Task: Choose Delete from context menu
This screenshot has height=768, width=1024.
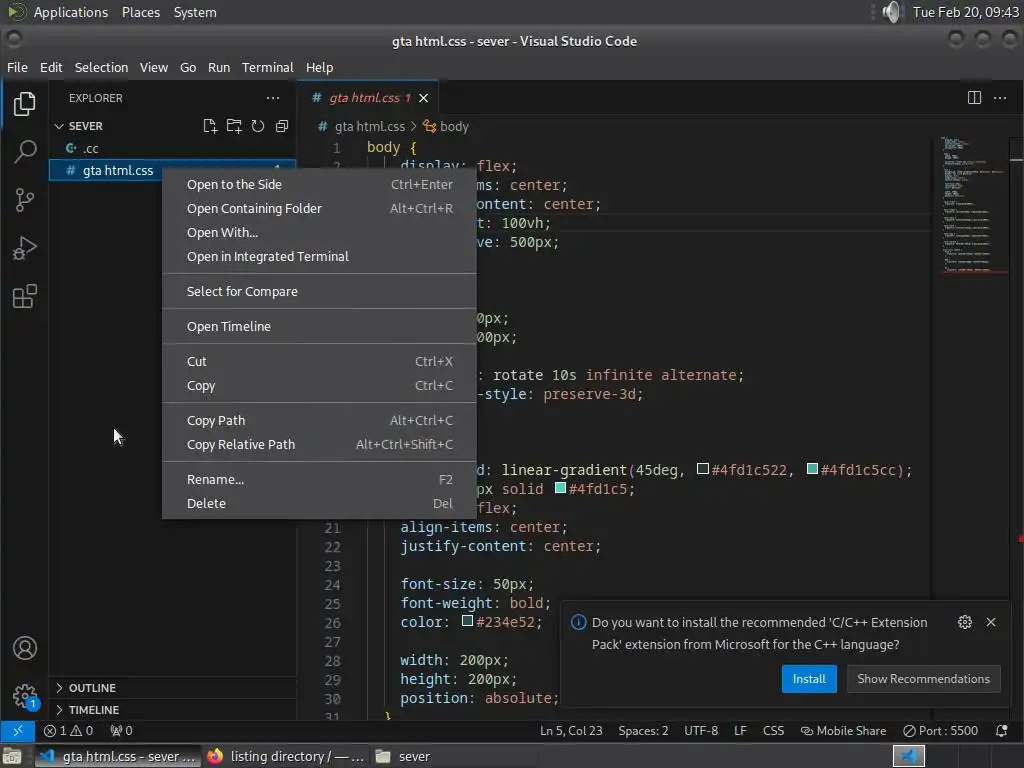Action: tap(319, 504)
